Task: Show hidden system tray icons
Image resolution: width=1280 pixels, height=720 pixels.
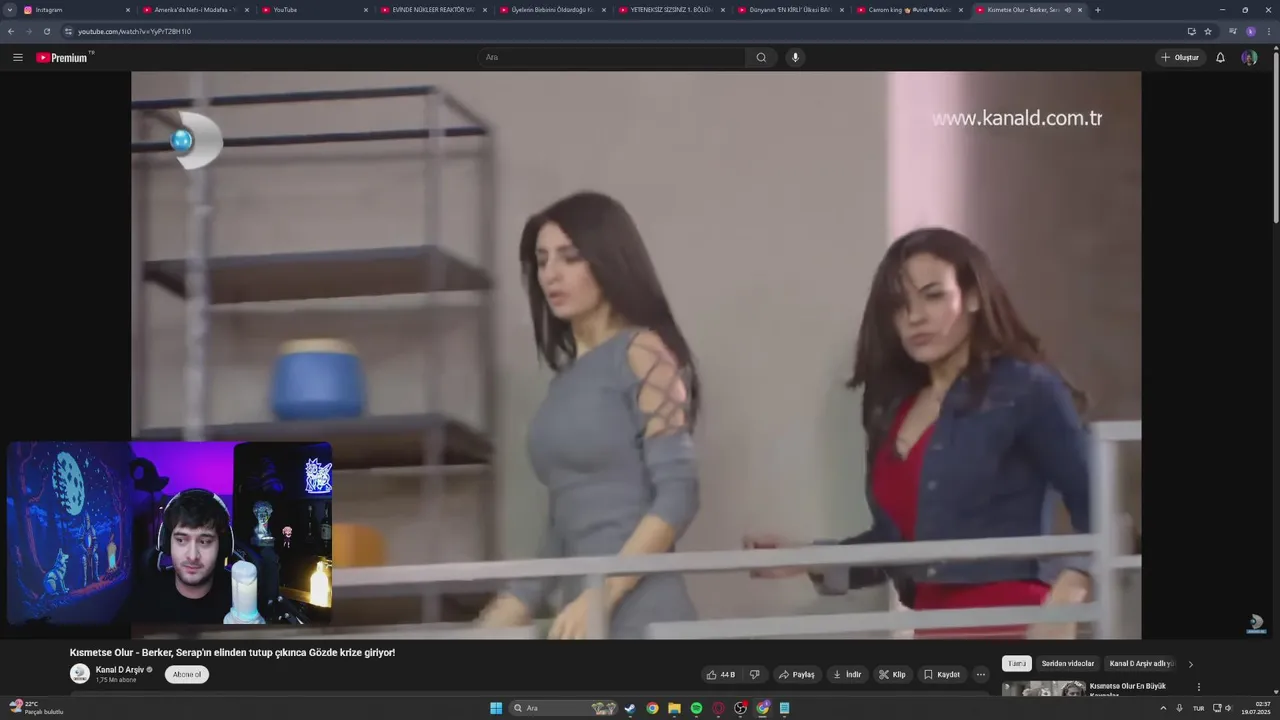Action: tap(1163, 708)
